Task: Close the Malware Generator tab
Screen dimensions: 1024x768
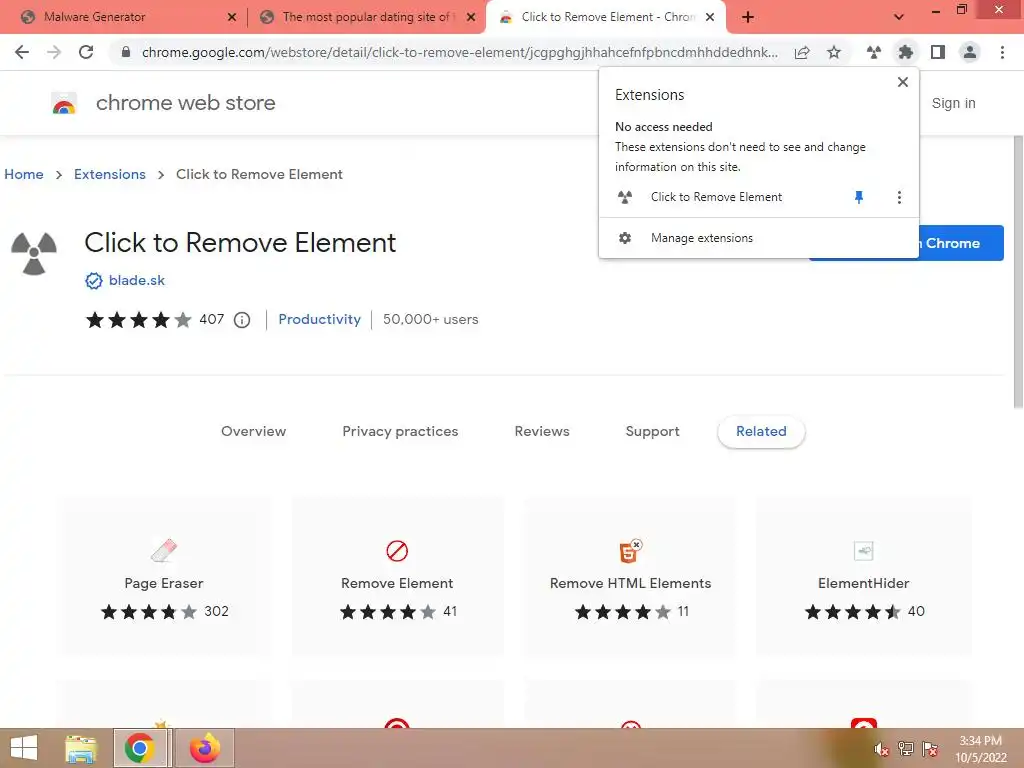Action: point(231,17)
